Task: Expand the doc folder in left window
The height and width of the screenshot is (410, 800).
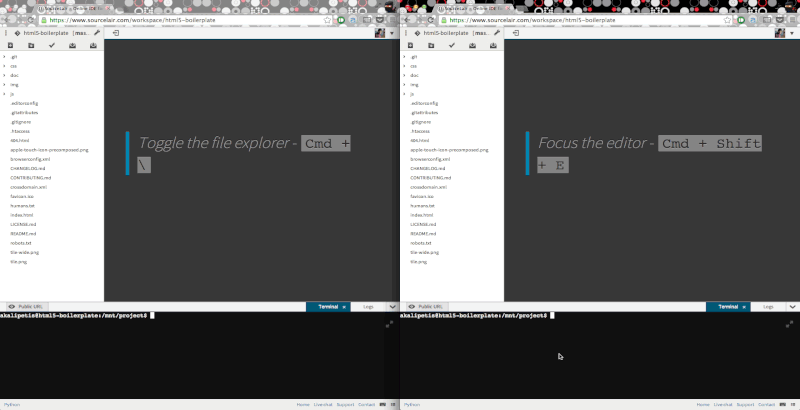Action: pyautogui.click(x=4, y=75)
